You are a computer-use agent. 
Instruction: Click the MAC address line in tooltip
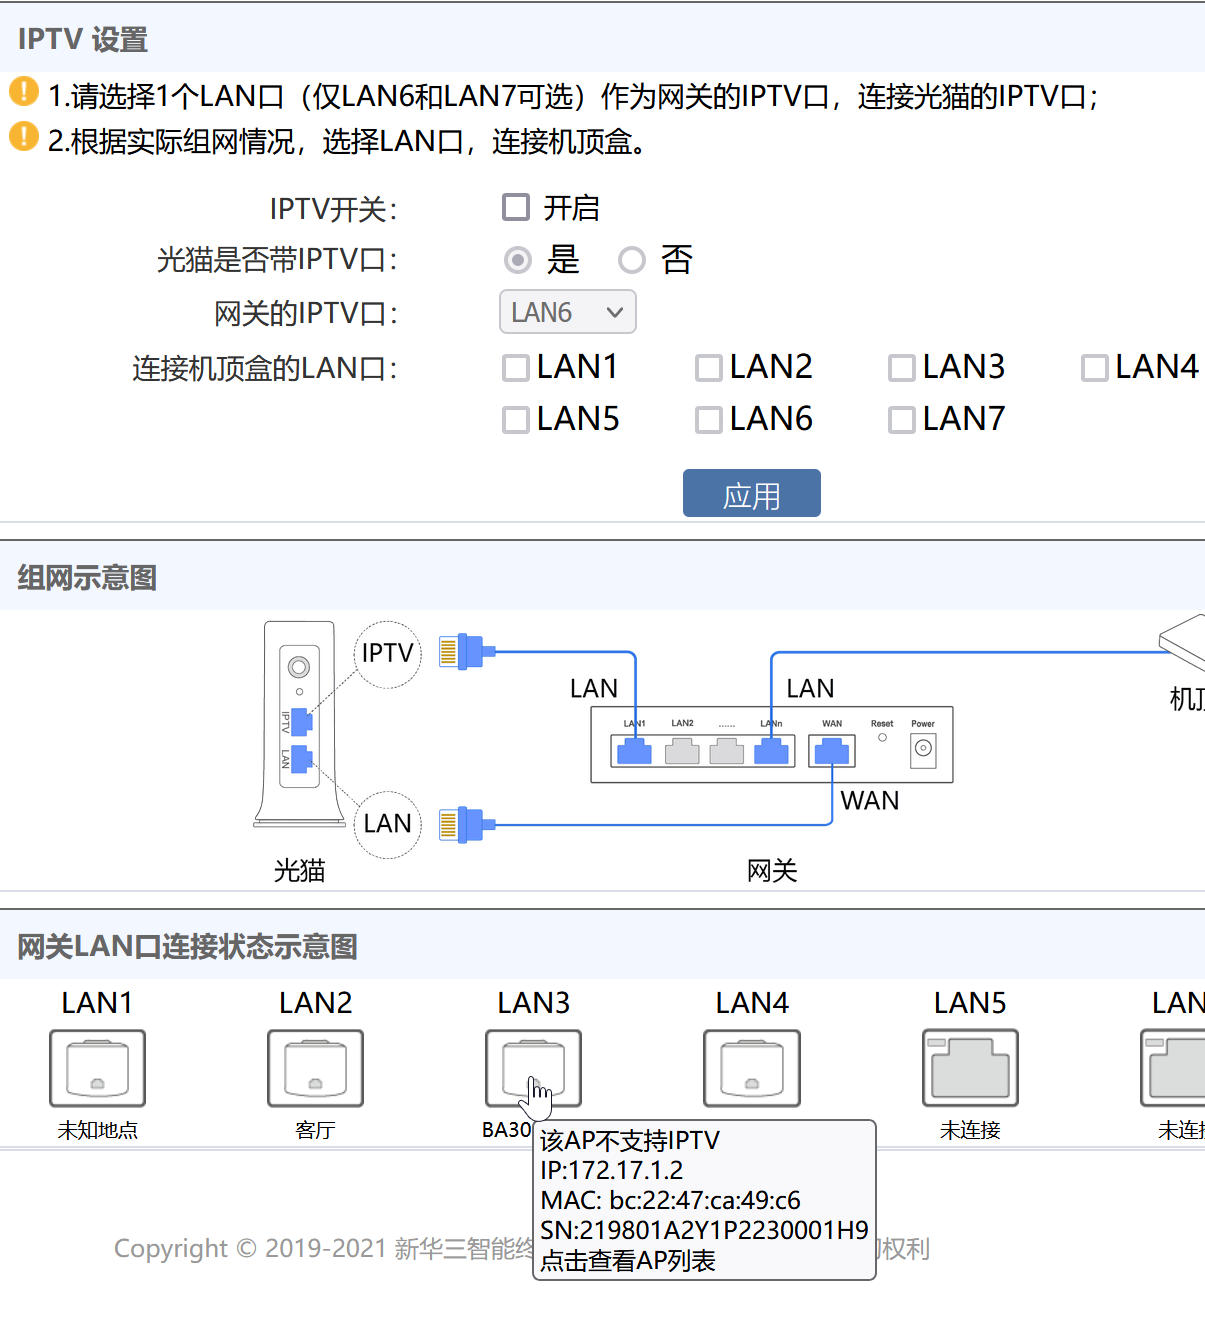[671, 1200]
